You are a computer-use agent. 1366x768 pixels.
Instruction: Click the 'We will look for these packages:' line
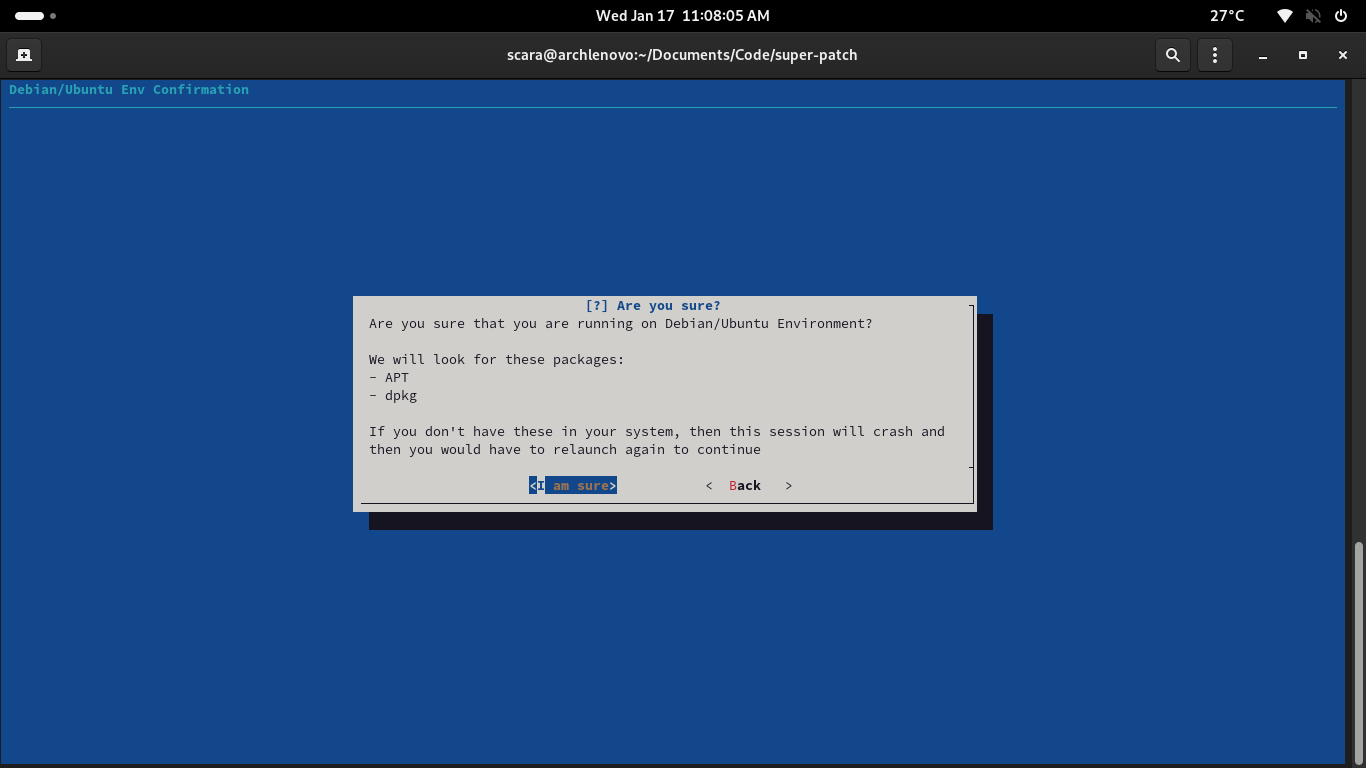tap(497, 359)
